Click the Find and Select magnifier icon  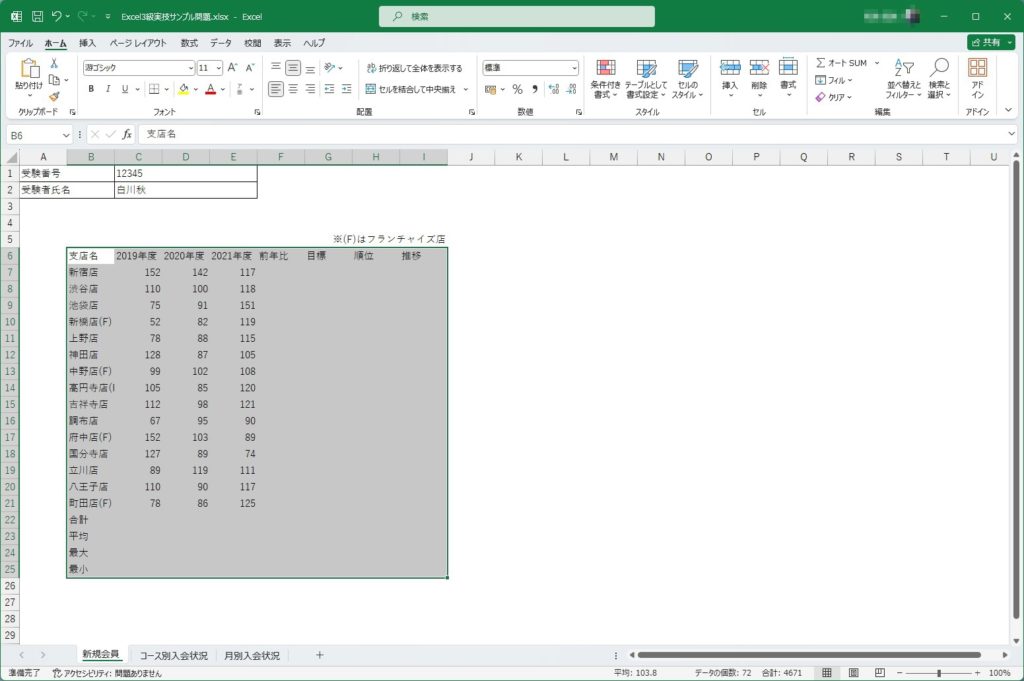point(939,68)
